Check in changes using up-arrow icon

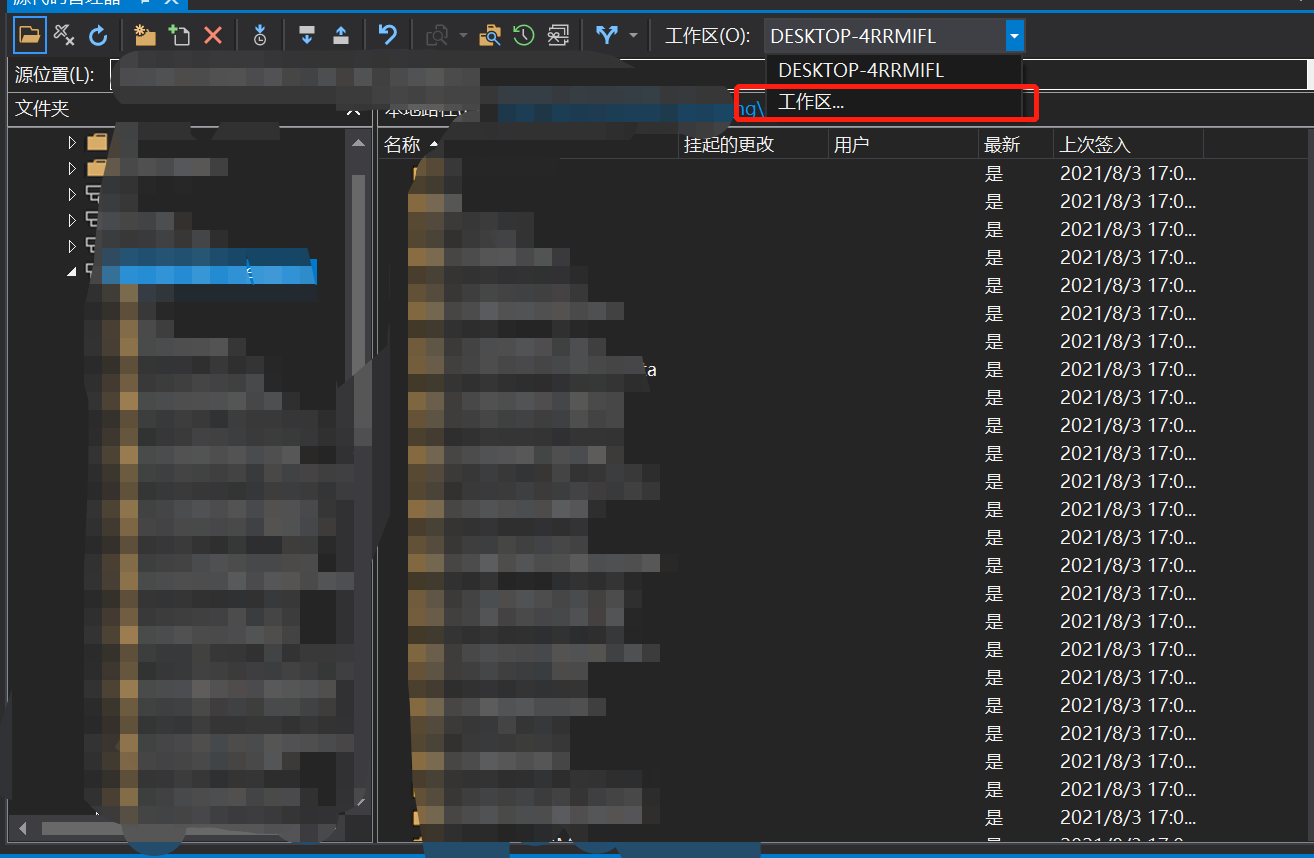click(341, 36)
